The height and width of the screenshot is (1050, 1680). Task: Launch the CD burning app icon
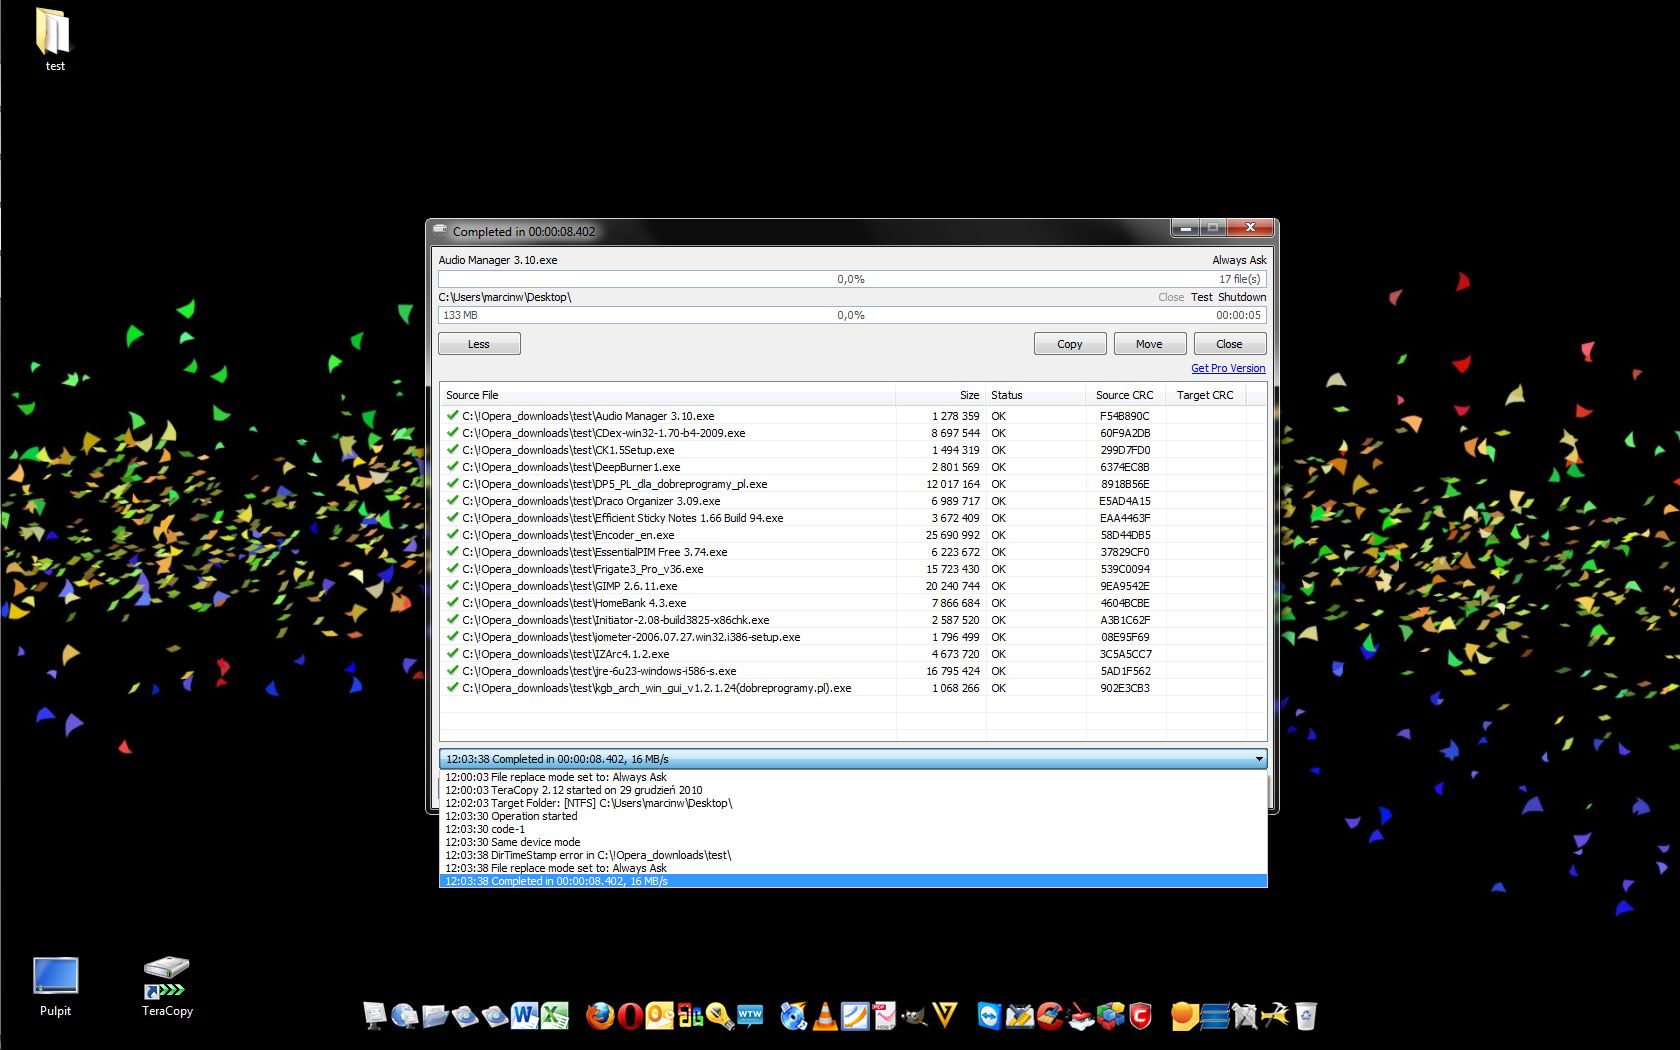pyautogui.click(x=794, y=1016)
